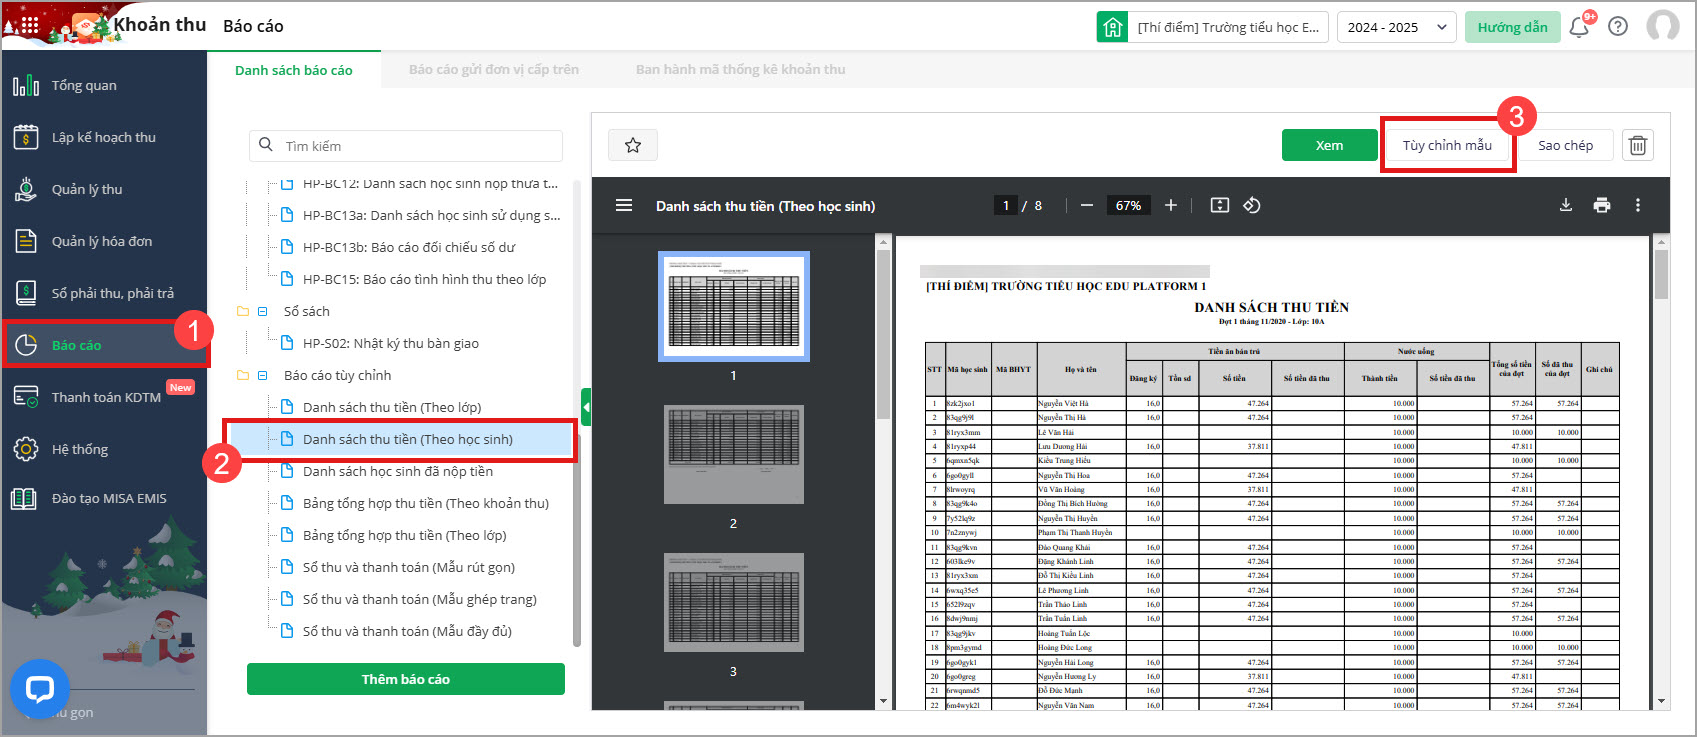The width and height of the screenshot is (1697, 737).
Task: Collapse the Báo cáo tùy chỉnh folder
Action: click(263, 376)
